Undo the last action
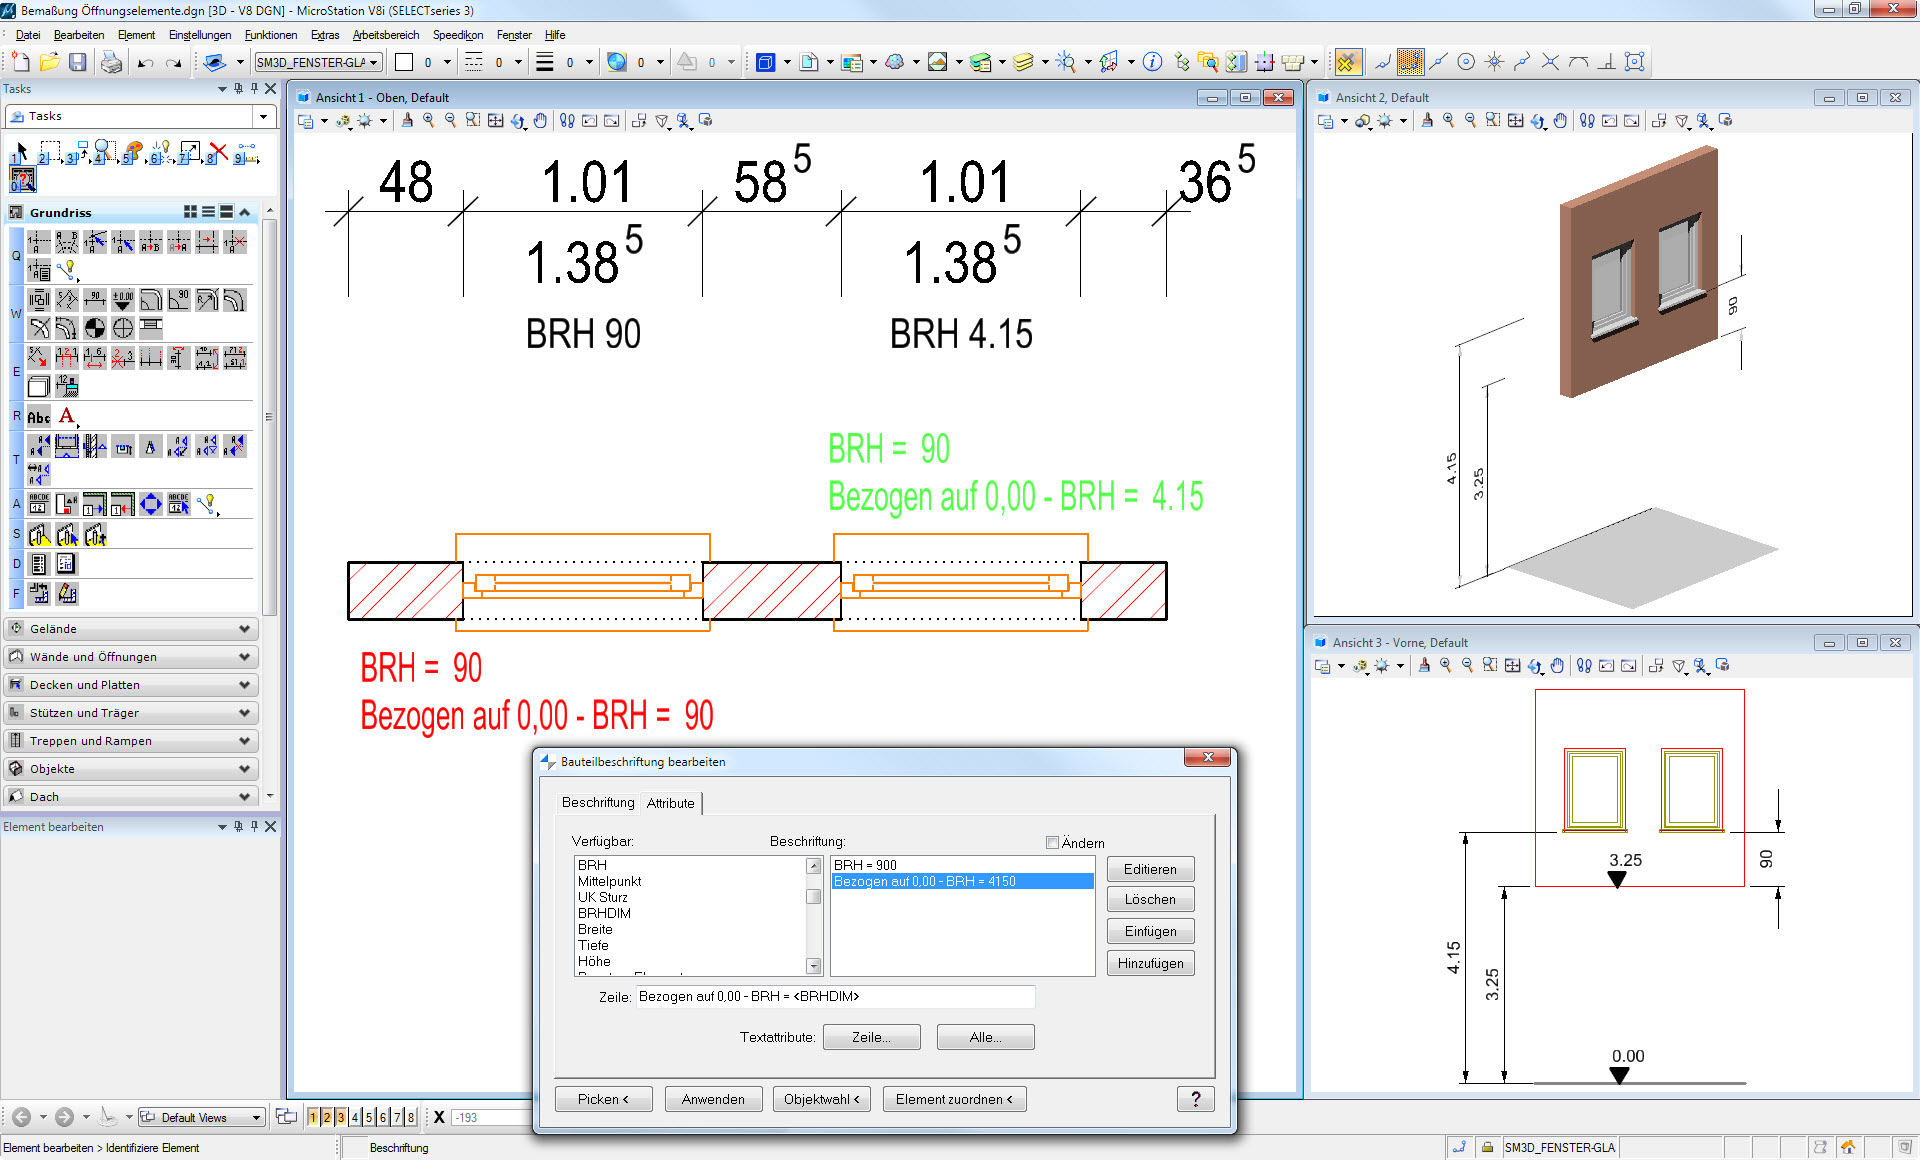Viewport: 1920px width, 1160px height. click(146, 62)
